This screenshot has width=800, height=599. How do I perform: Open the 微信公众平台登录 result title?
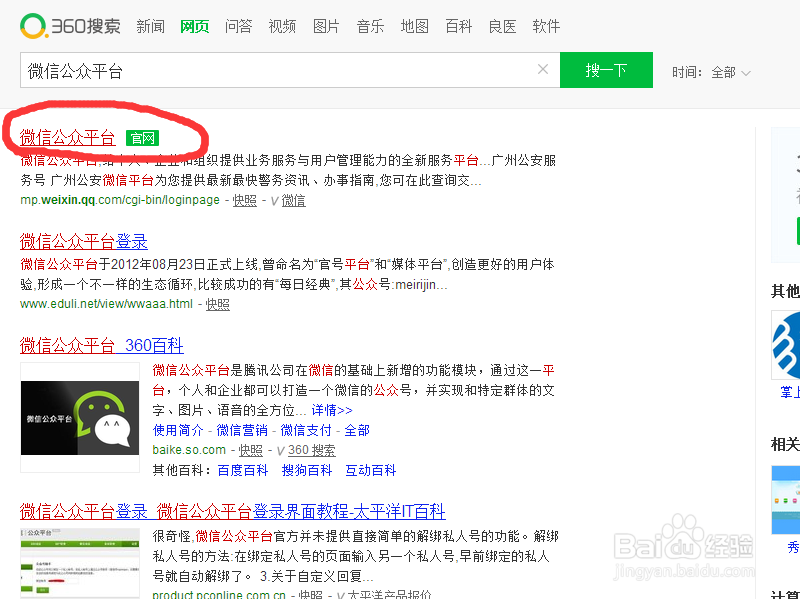point(84,241)
